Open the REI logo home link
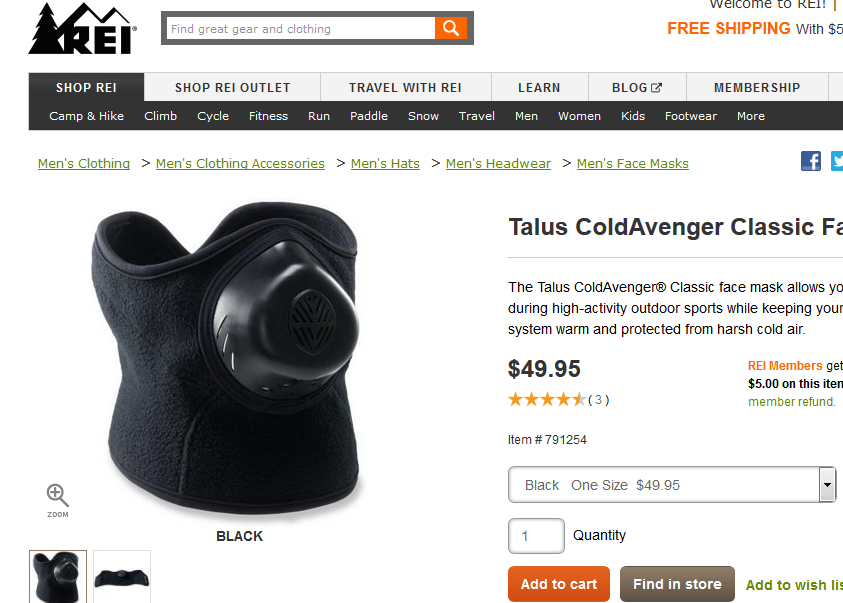Screen dimensions: 843x603 point(82,28)
